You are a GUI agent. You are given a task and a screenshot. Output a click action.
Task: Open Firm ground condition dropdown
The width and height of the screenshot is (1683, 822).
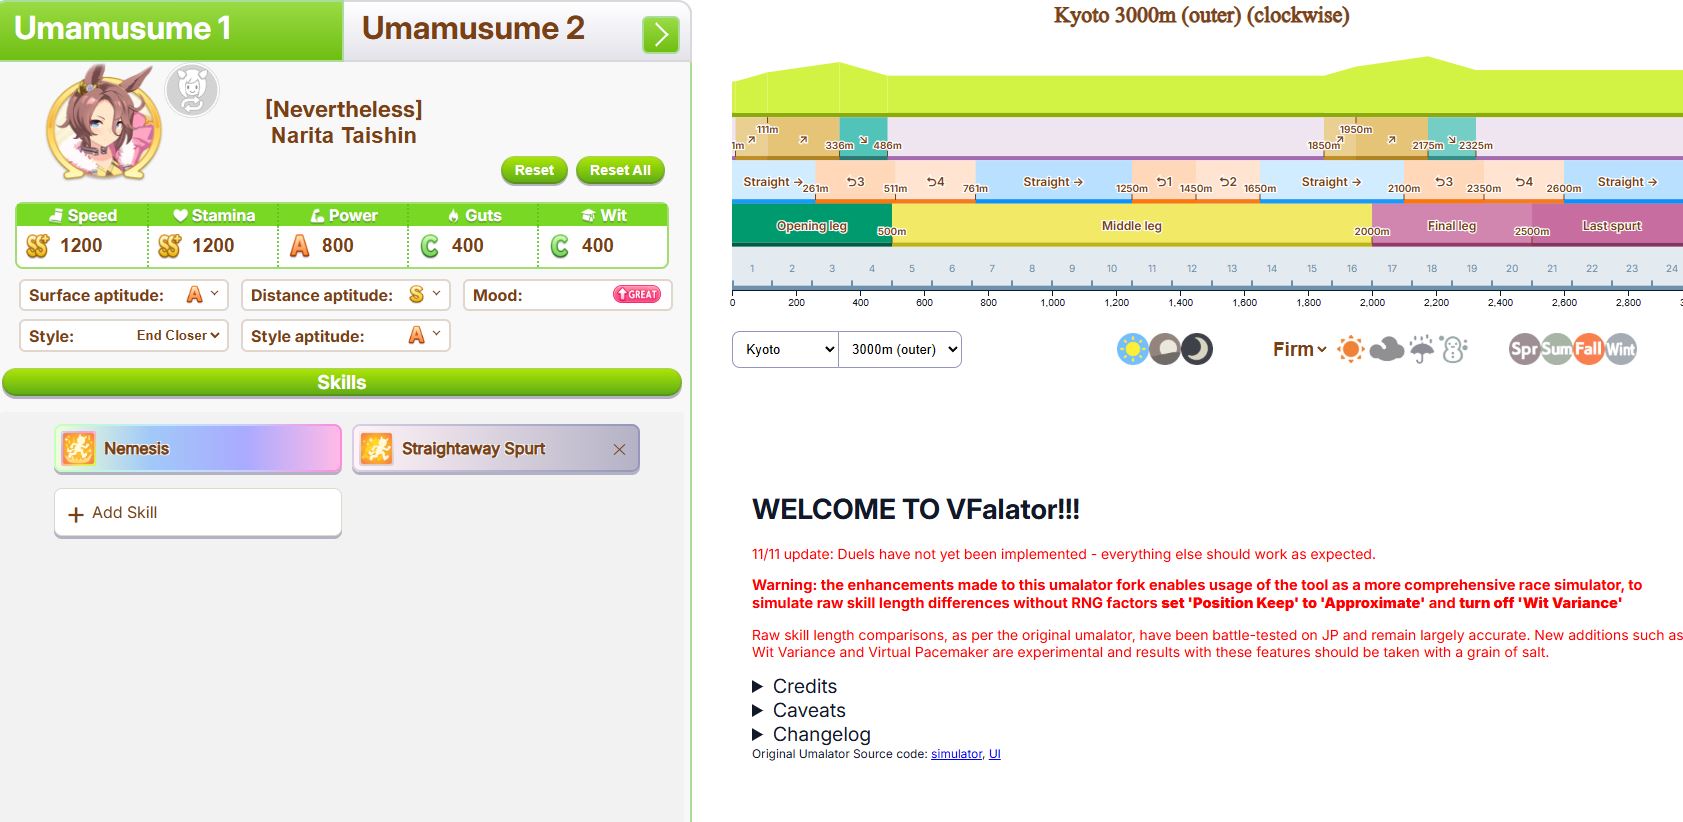pos(1299,349)
